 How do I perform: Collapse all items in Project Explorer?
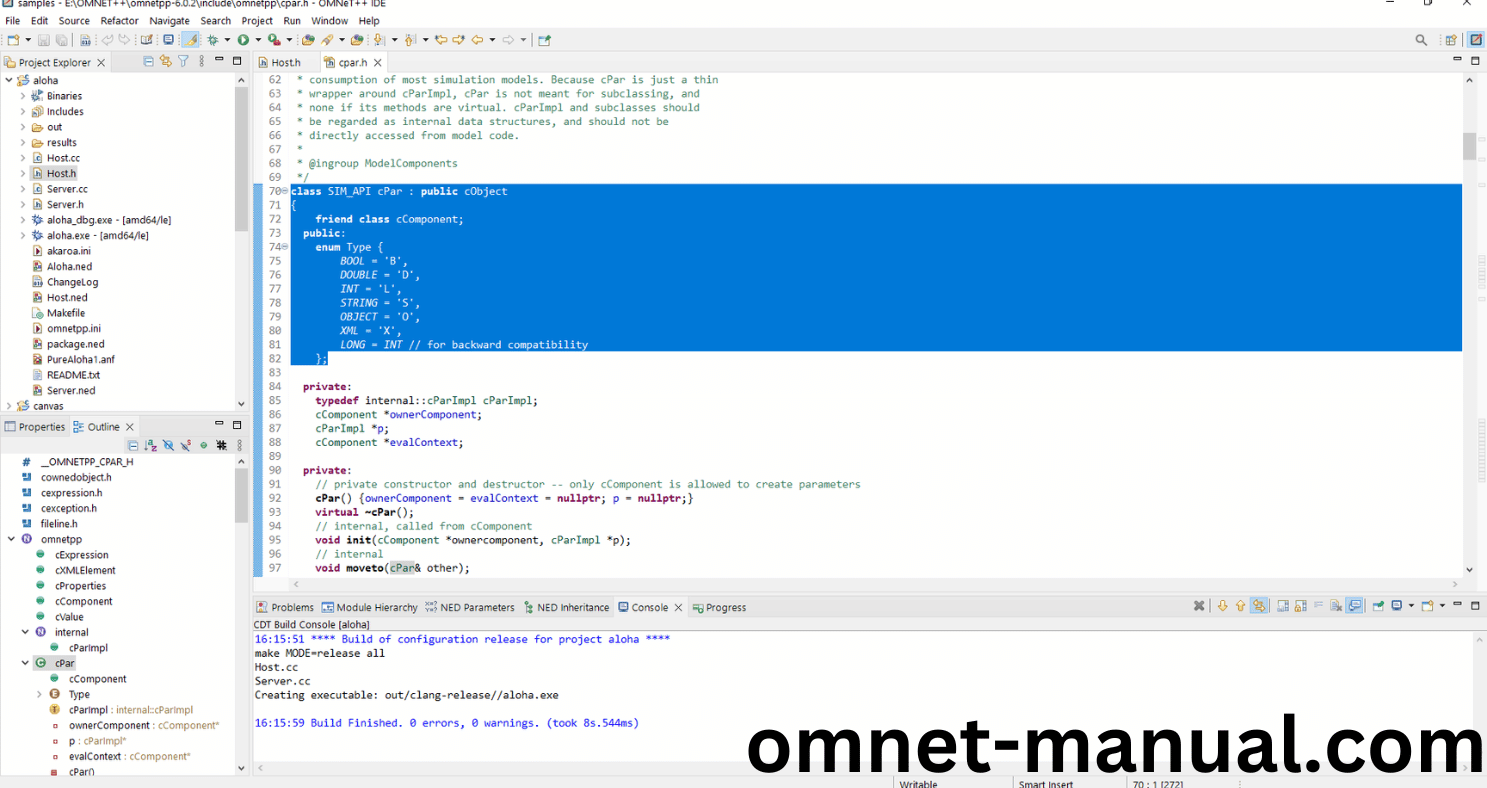pyautogui.click(x=149, y=62)
